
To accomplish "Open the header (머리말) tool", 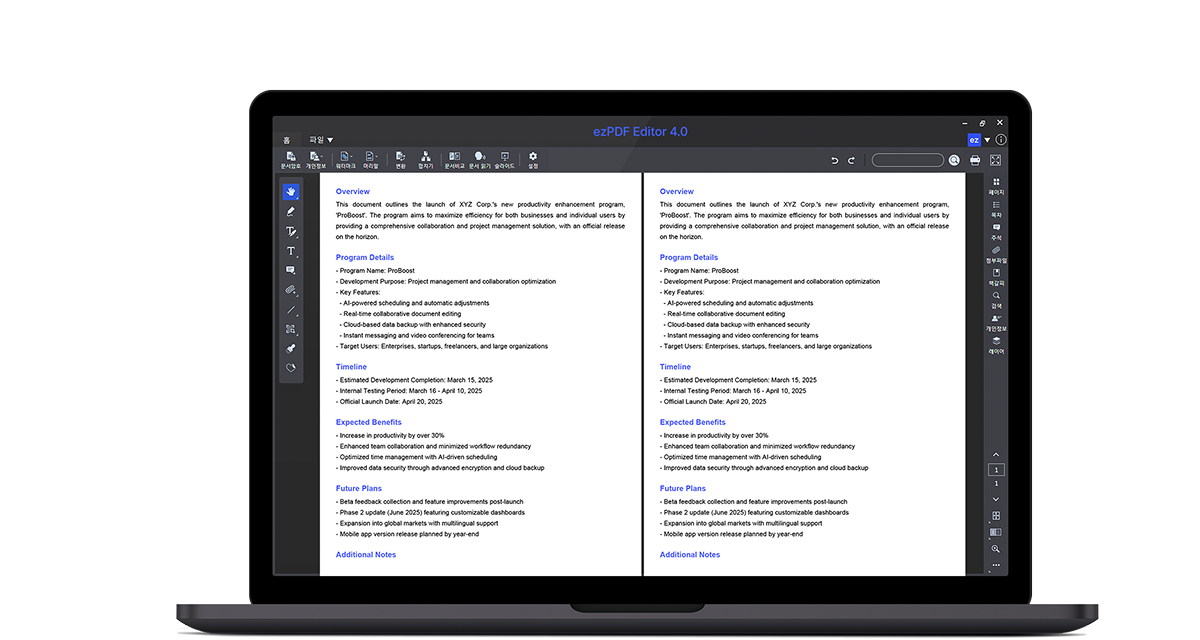I will pyautogui.click(x=370, y=159).
